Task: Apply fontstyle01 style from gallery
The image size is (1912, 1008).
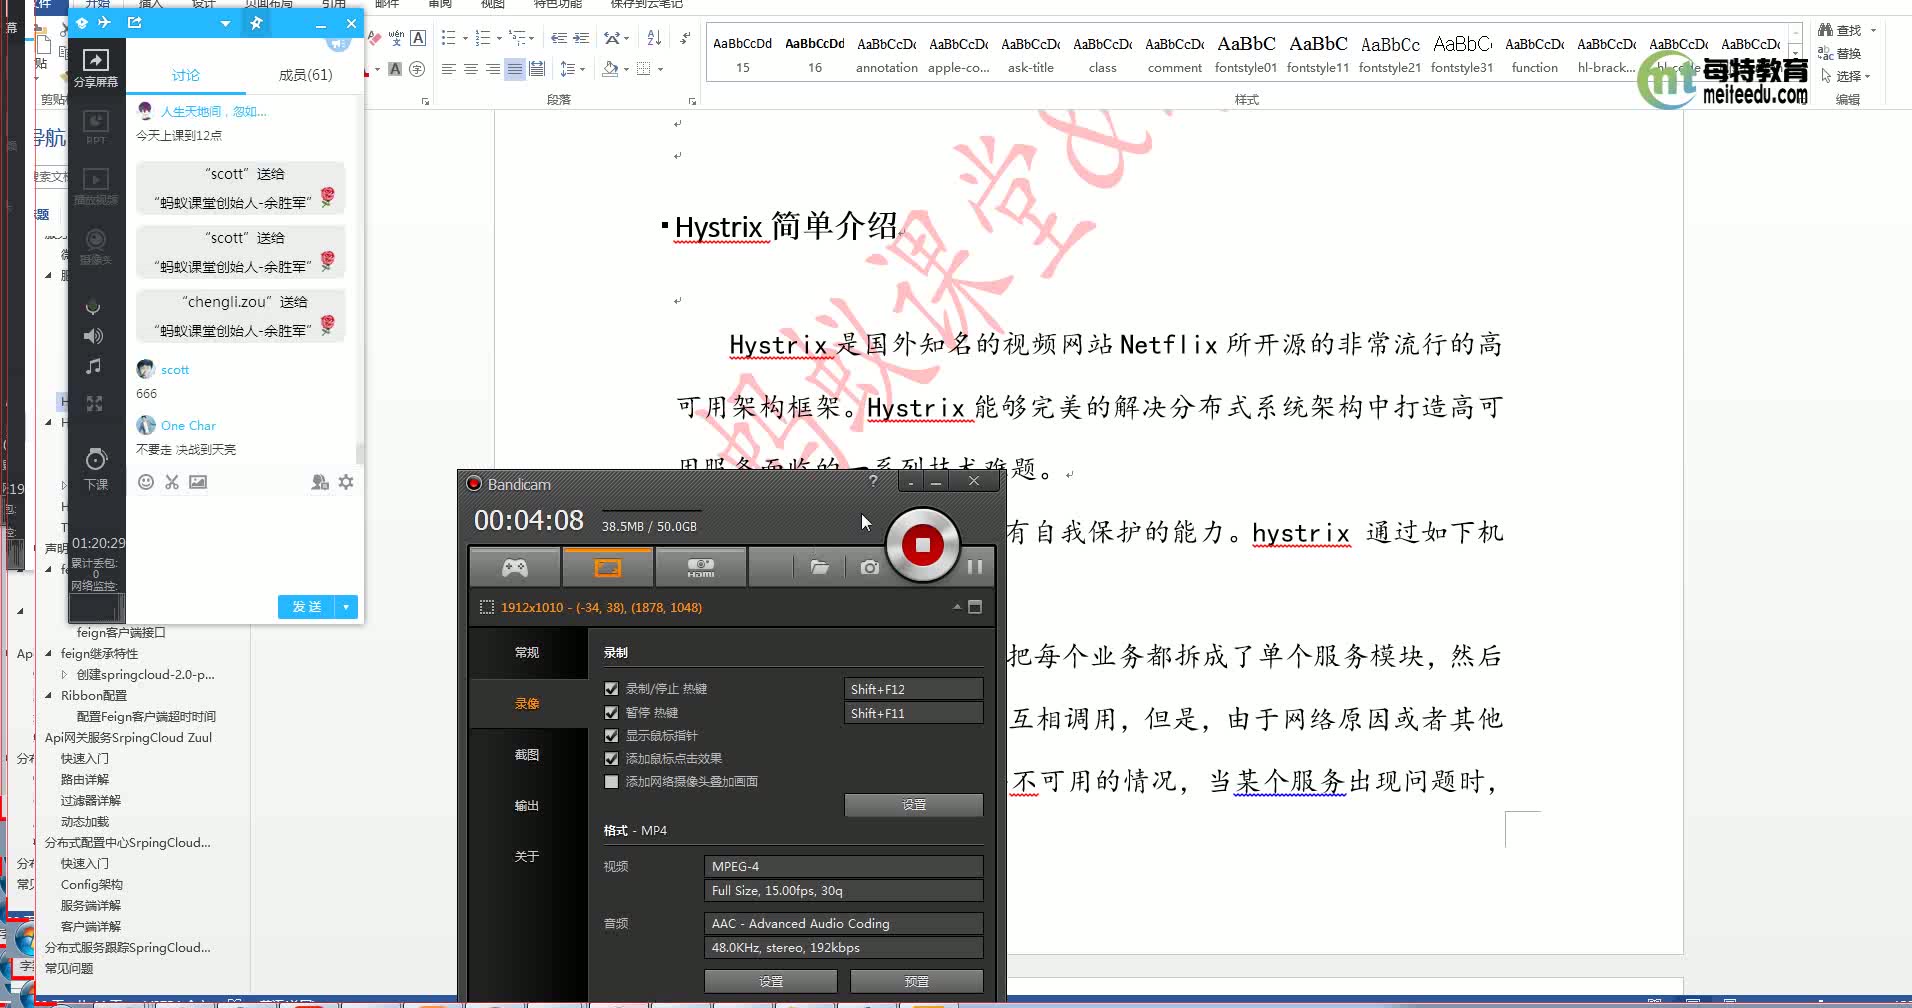Action: click(x=1245, y=54)
